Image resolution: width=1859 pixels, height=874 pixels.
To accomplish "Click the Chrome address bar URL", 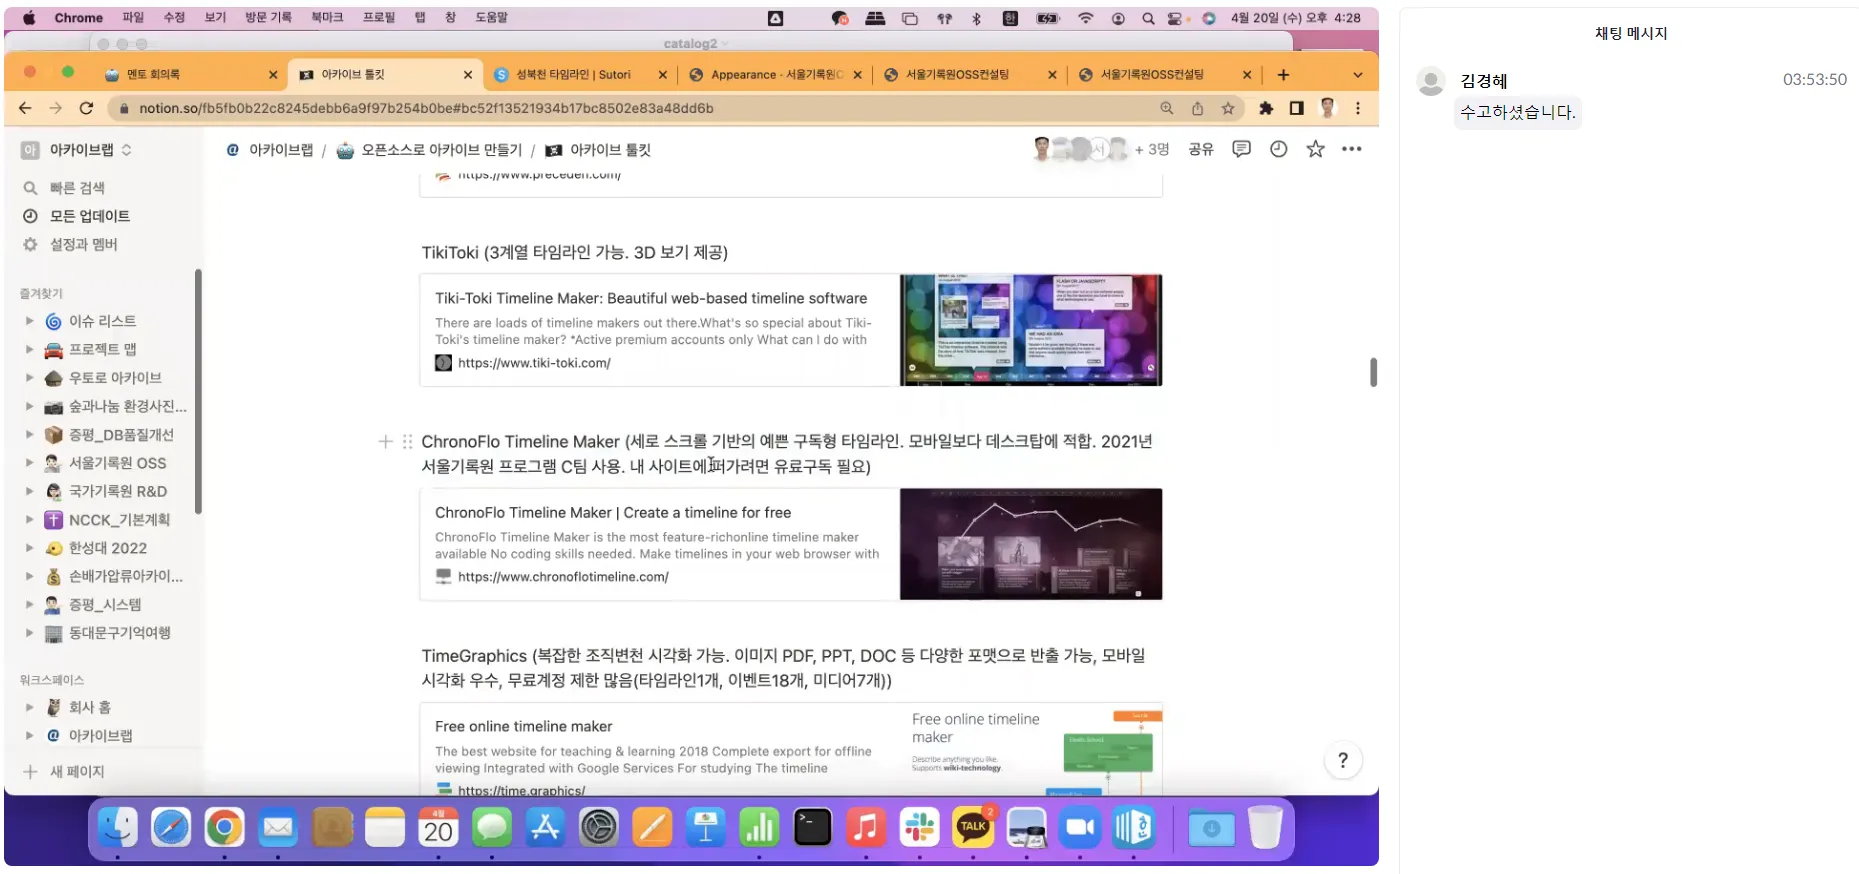I will click(x=426, y=108).
